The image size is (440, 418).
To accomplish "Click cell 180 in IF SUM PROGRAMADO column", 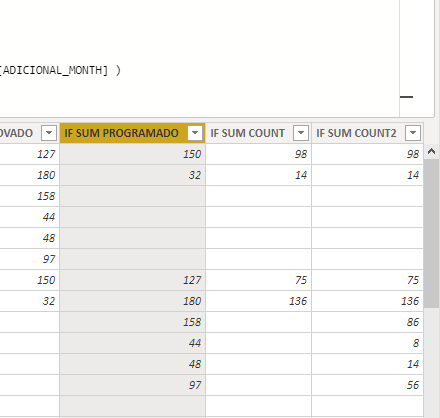I will (132, 301).
